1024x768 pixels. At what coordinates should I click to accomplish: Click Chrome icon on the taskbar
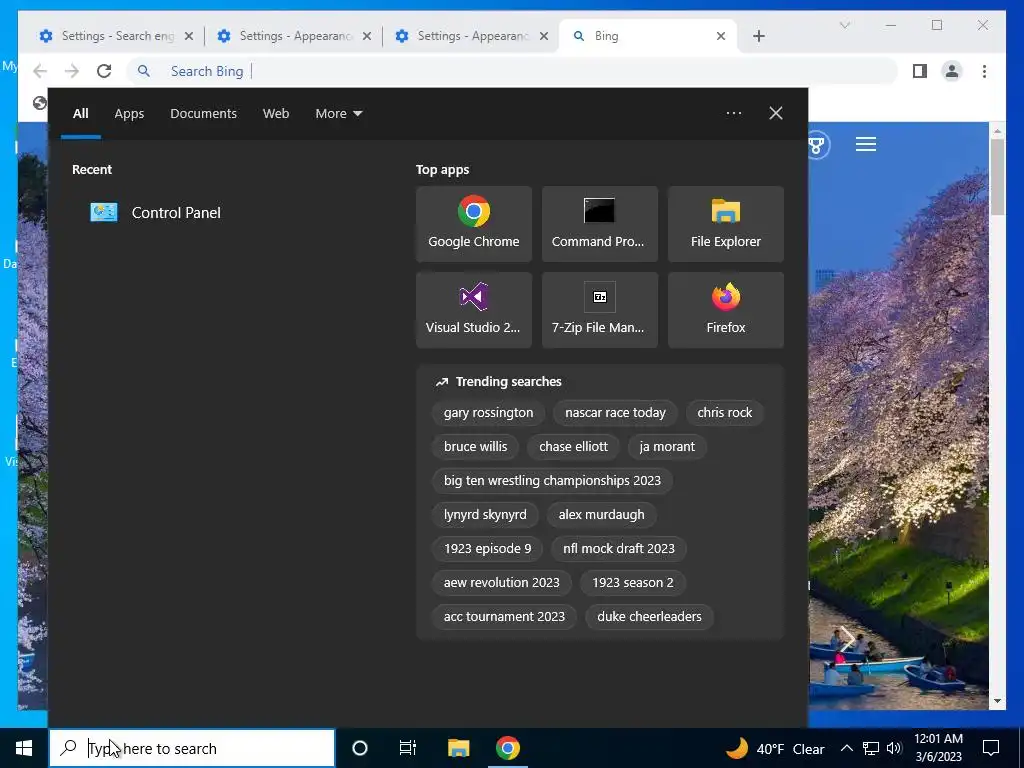click(507, 748)
